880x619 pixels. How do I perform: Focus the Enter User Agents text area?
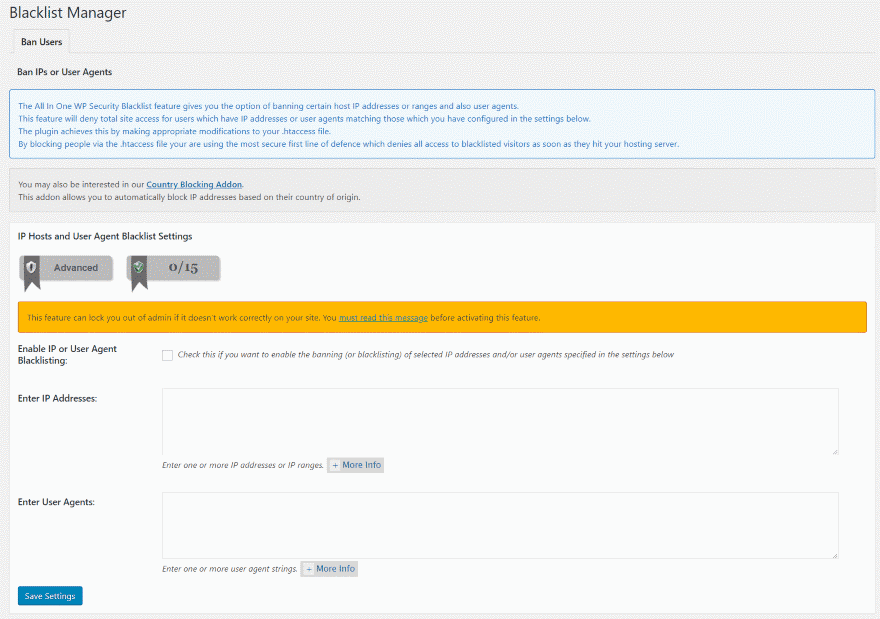[x=500, y=525]
